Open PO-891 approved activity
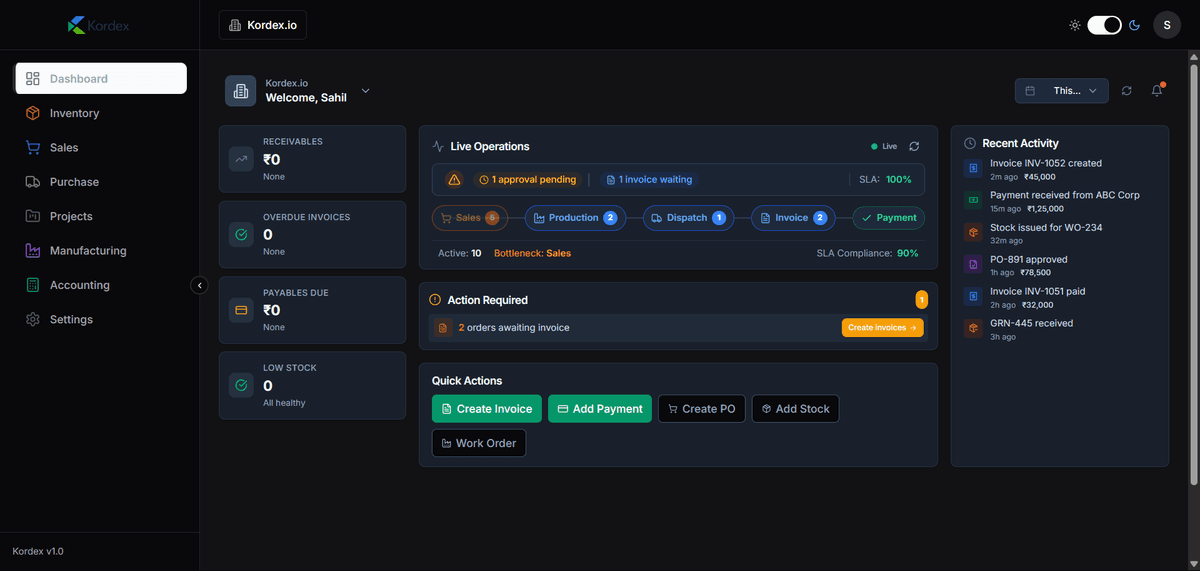 coord(1060,265)
